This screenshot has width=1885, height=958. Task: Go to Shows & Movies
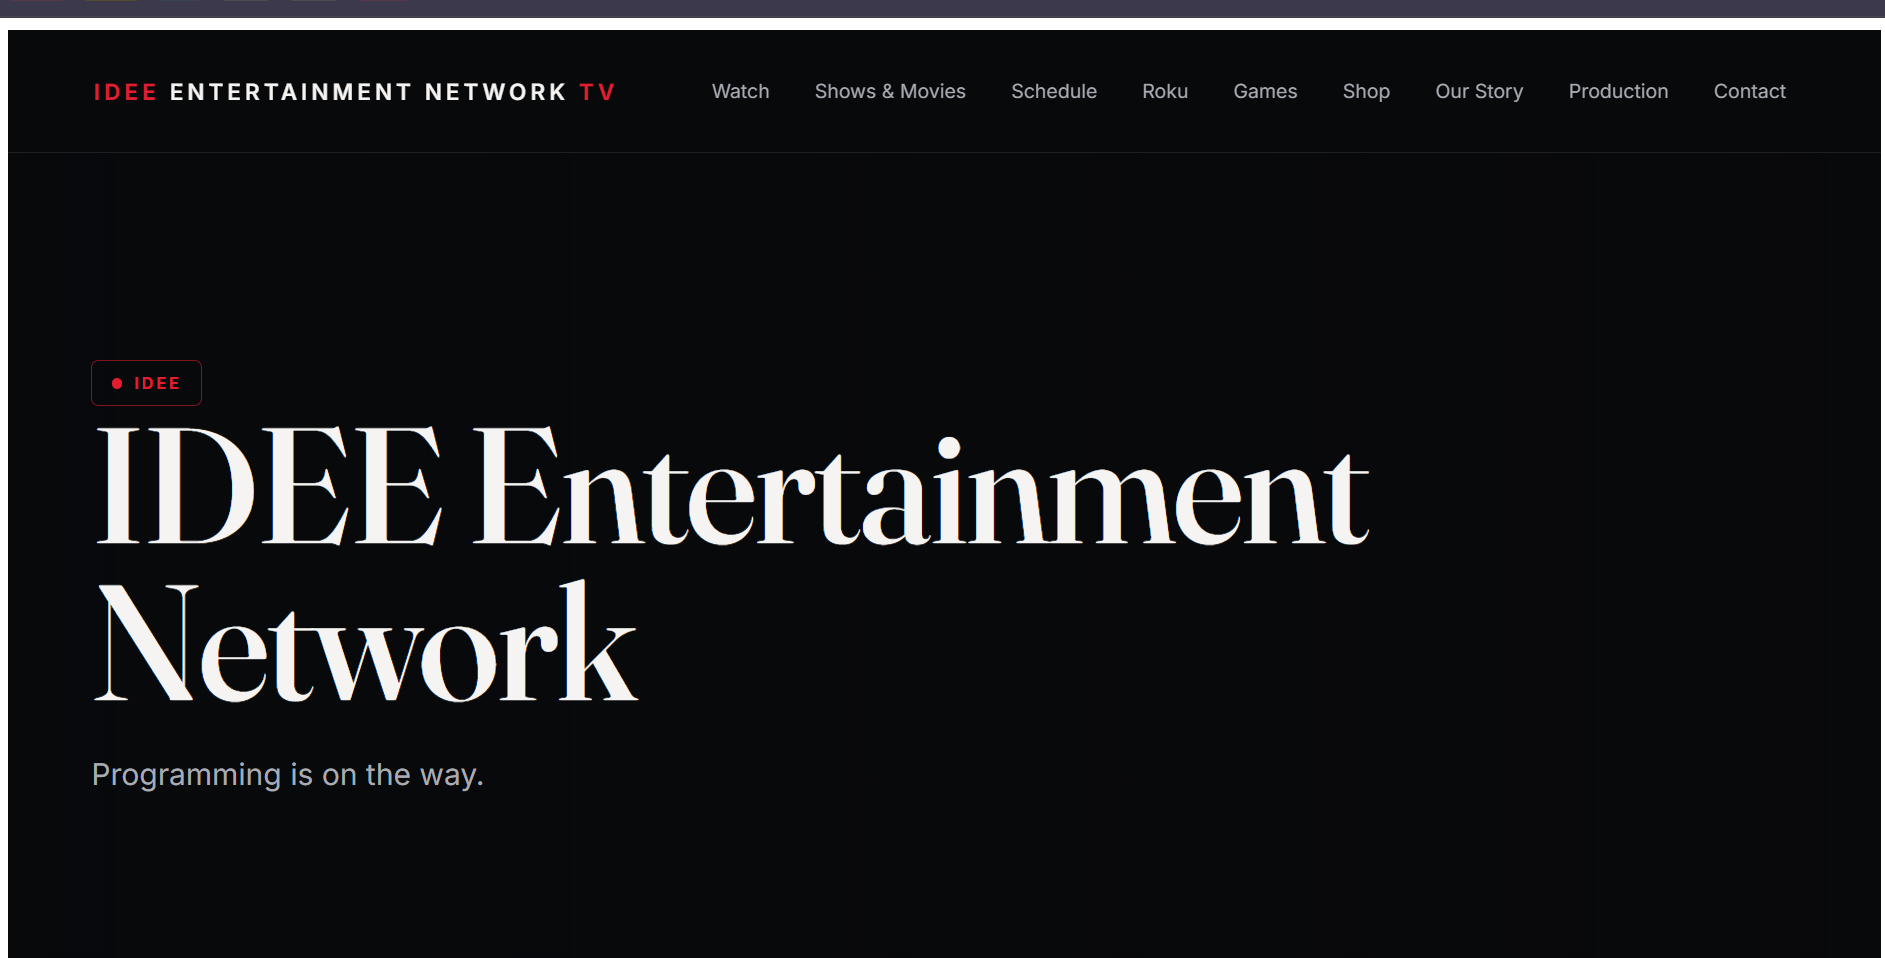(x=890, y=91)
